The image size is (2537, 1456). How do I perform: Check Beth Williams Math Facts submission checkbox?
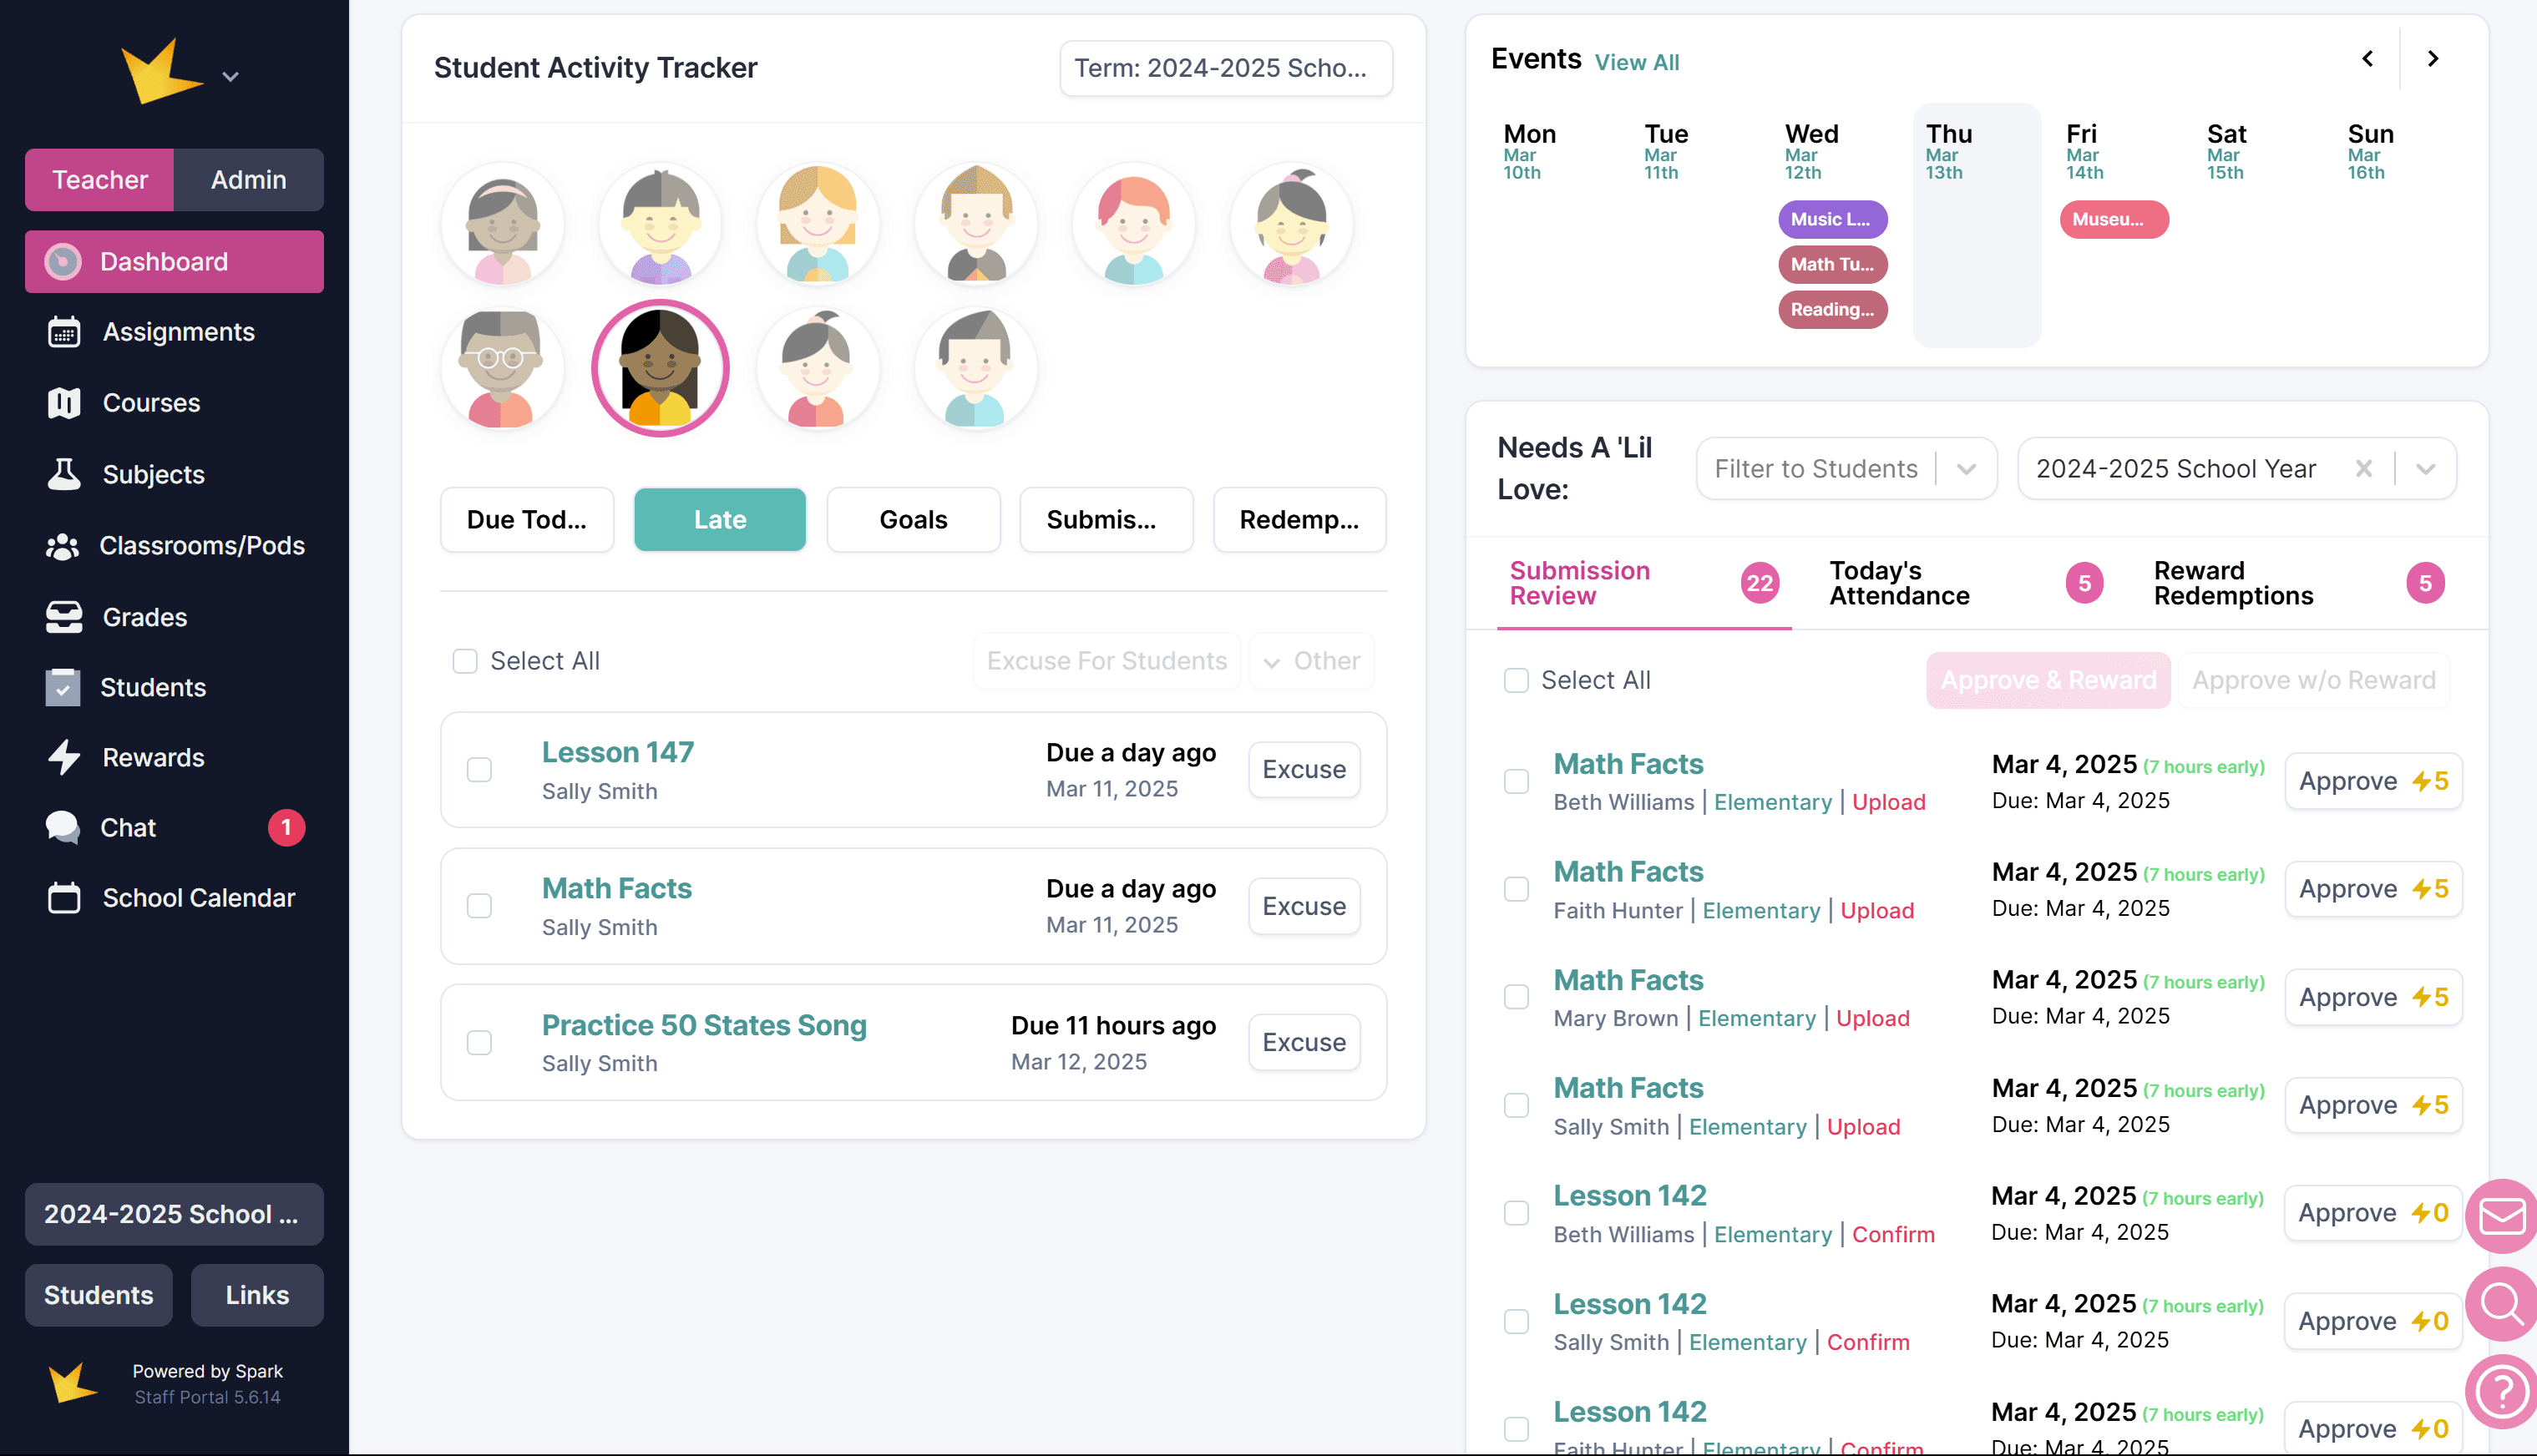(x=1516, y=782)
